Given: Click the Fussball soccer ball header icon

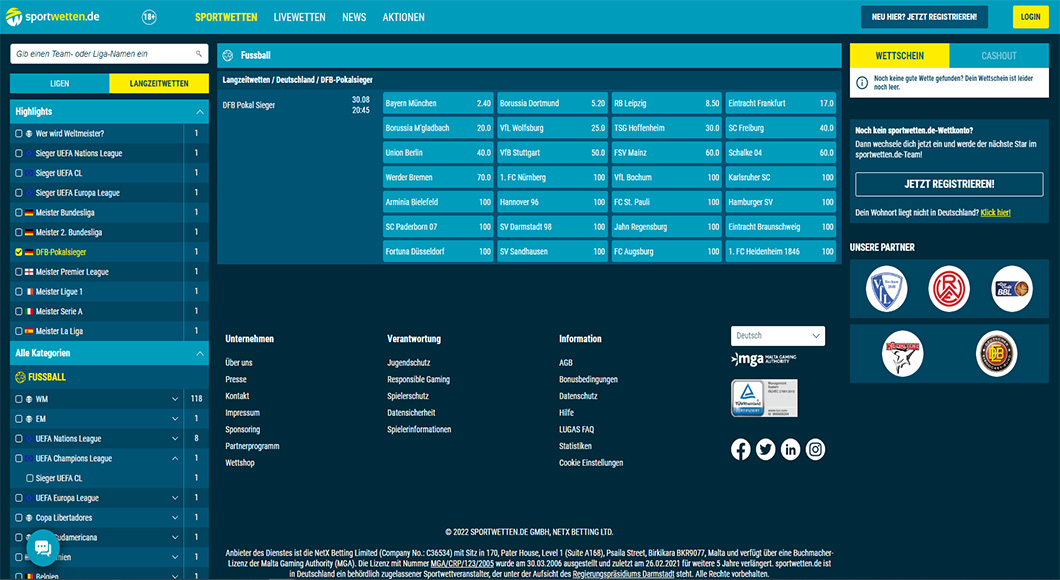Looking at the screenshot, I should point(228,55).
